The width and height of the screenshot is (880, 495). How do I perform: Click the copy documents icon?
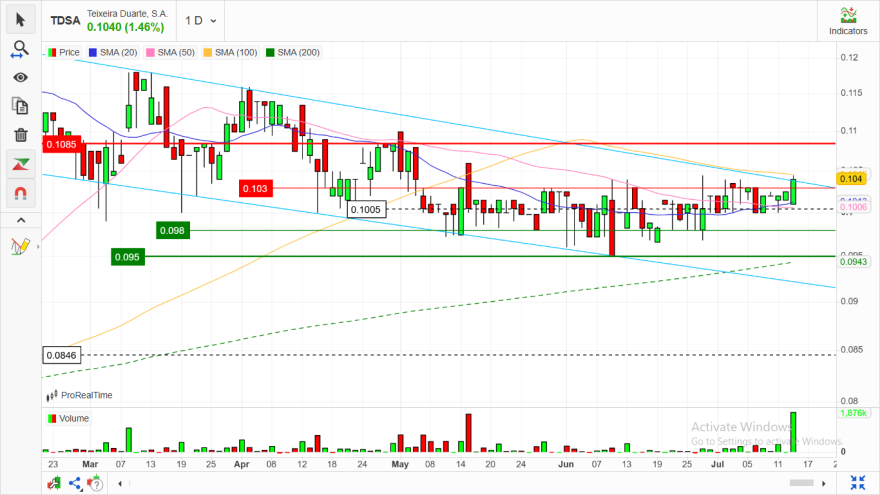coord(21,106)
